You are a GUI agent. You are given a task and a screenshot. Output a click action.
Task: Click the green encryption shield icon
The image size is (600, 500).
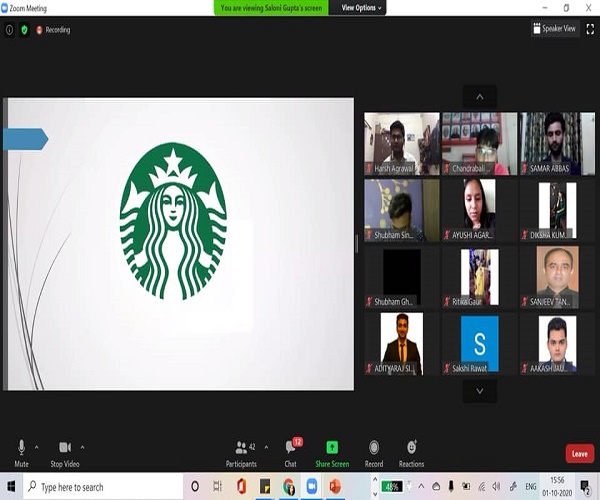(24, 30)
